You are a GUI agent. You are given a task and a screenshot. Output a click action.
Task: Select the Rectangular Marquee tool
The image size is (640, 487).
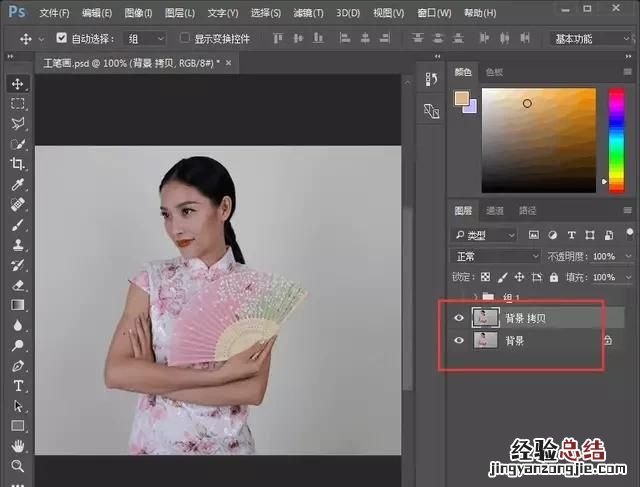pos(18,104)
